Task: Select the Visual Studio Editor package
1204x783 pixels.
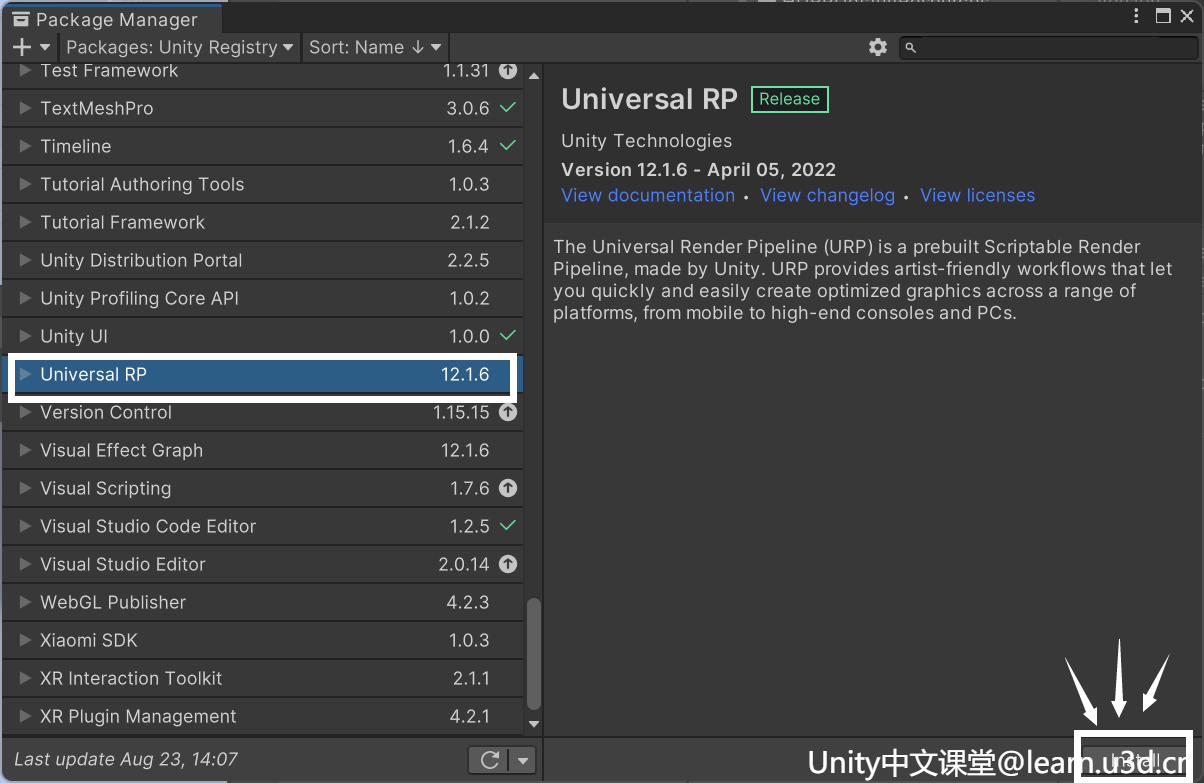Action: [x=262, y=564]
